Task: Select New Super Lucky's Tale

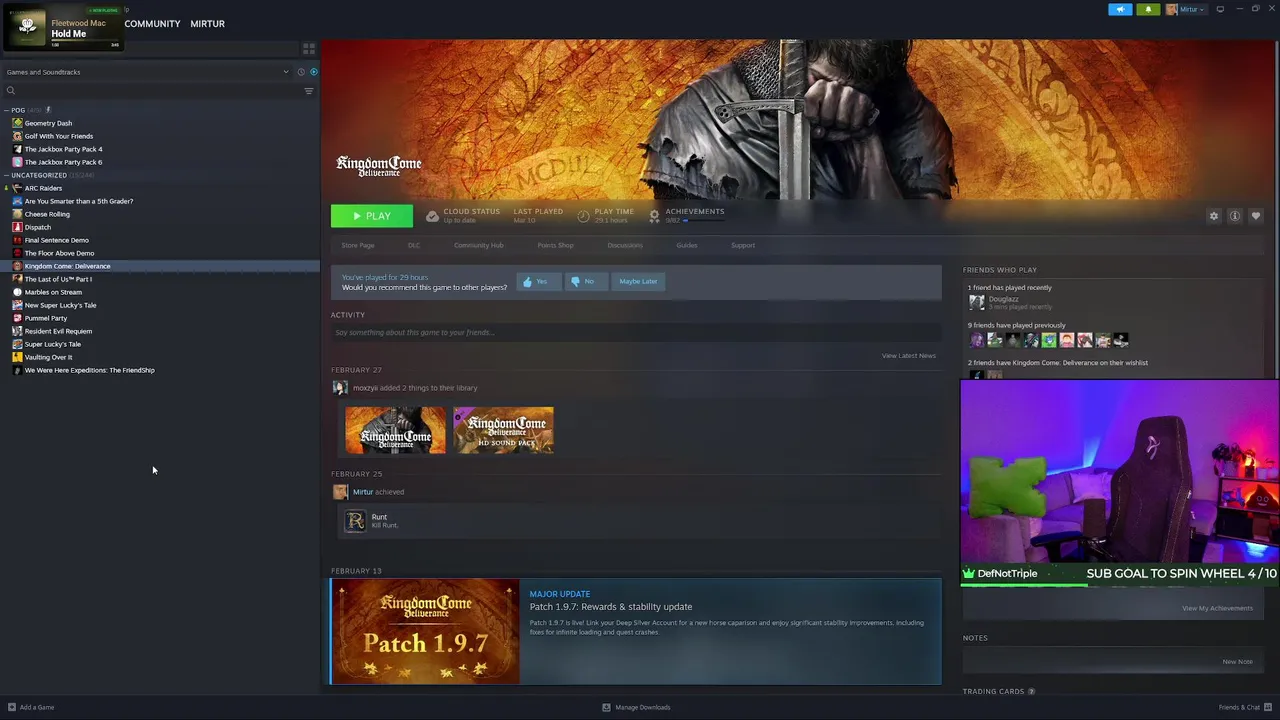Action: point(60,305)
